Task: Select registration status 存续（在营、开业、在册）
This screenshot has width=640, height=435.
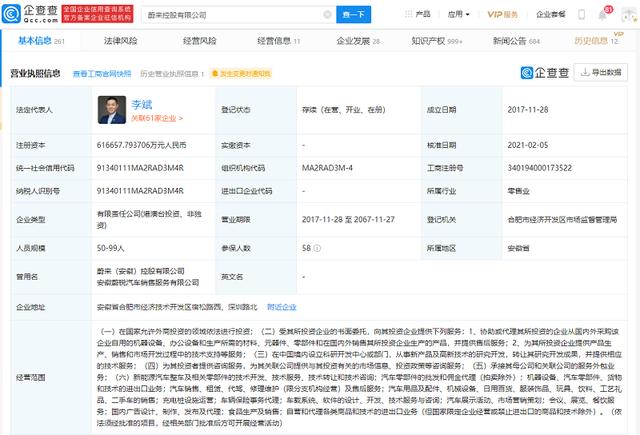Action: click(344, 109)
